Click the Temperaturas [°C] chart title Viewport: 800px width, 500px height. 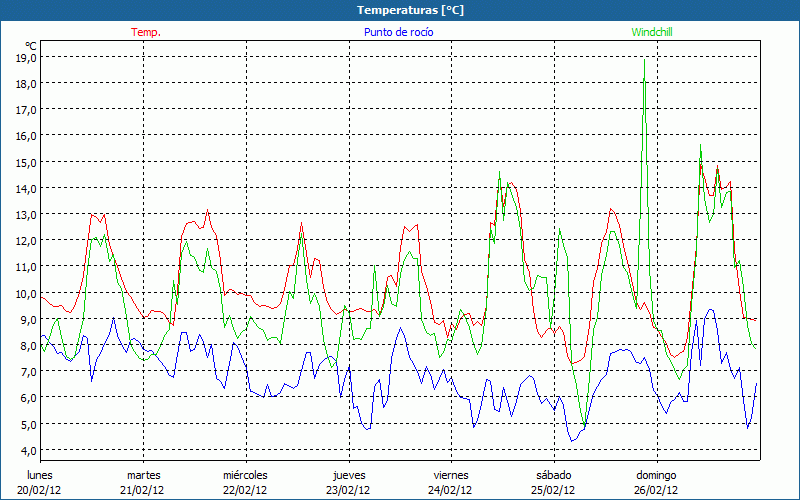[410, 10]
